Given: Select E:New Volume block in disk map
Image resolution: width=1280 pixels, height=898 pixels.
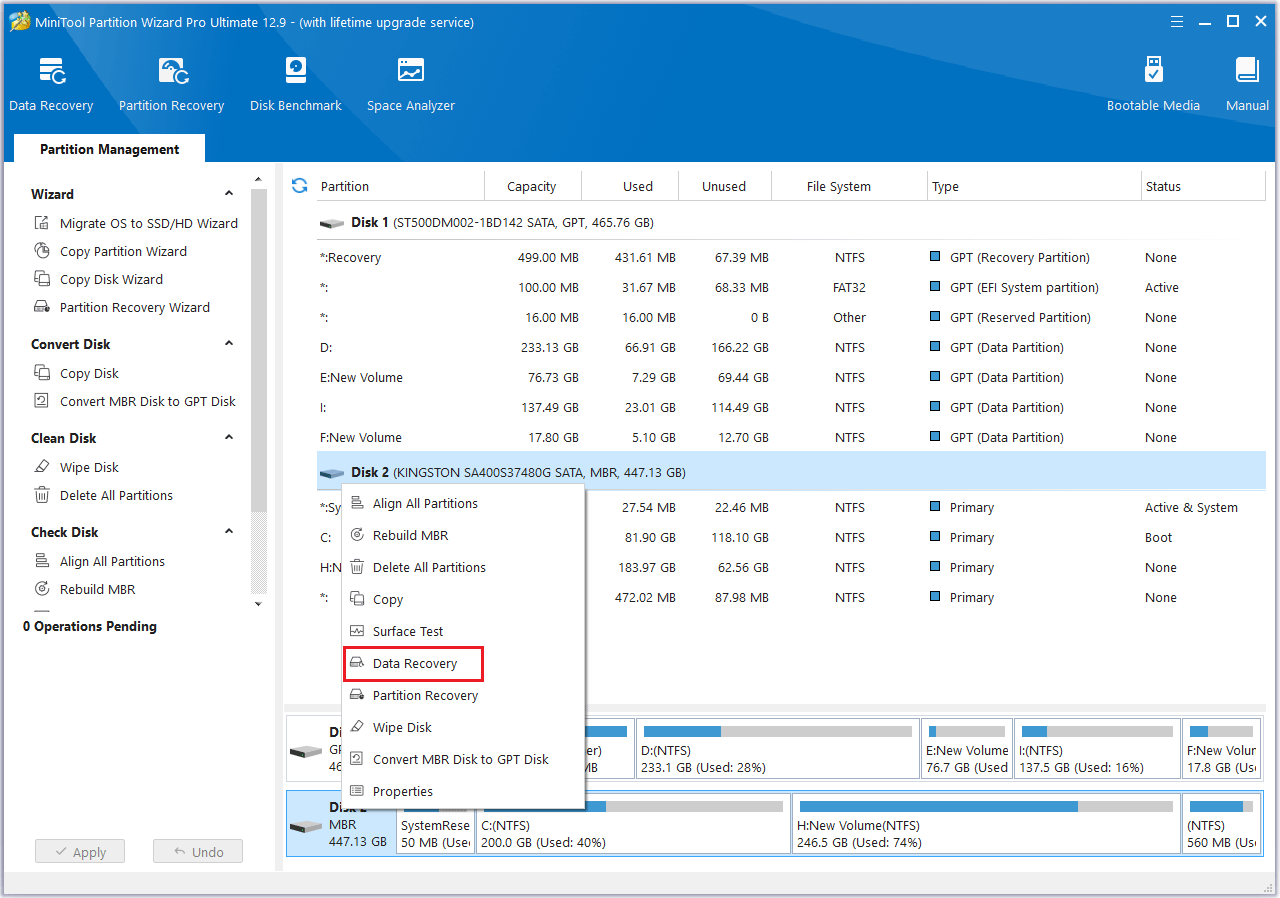Looking at the screenshot, I should coord(967,748).
